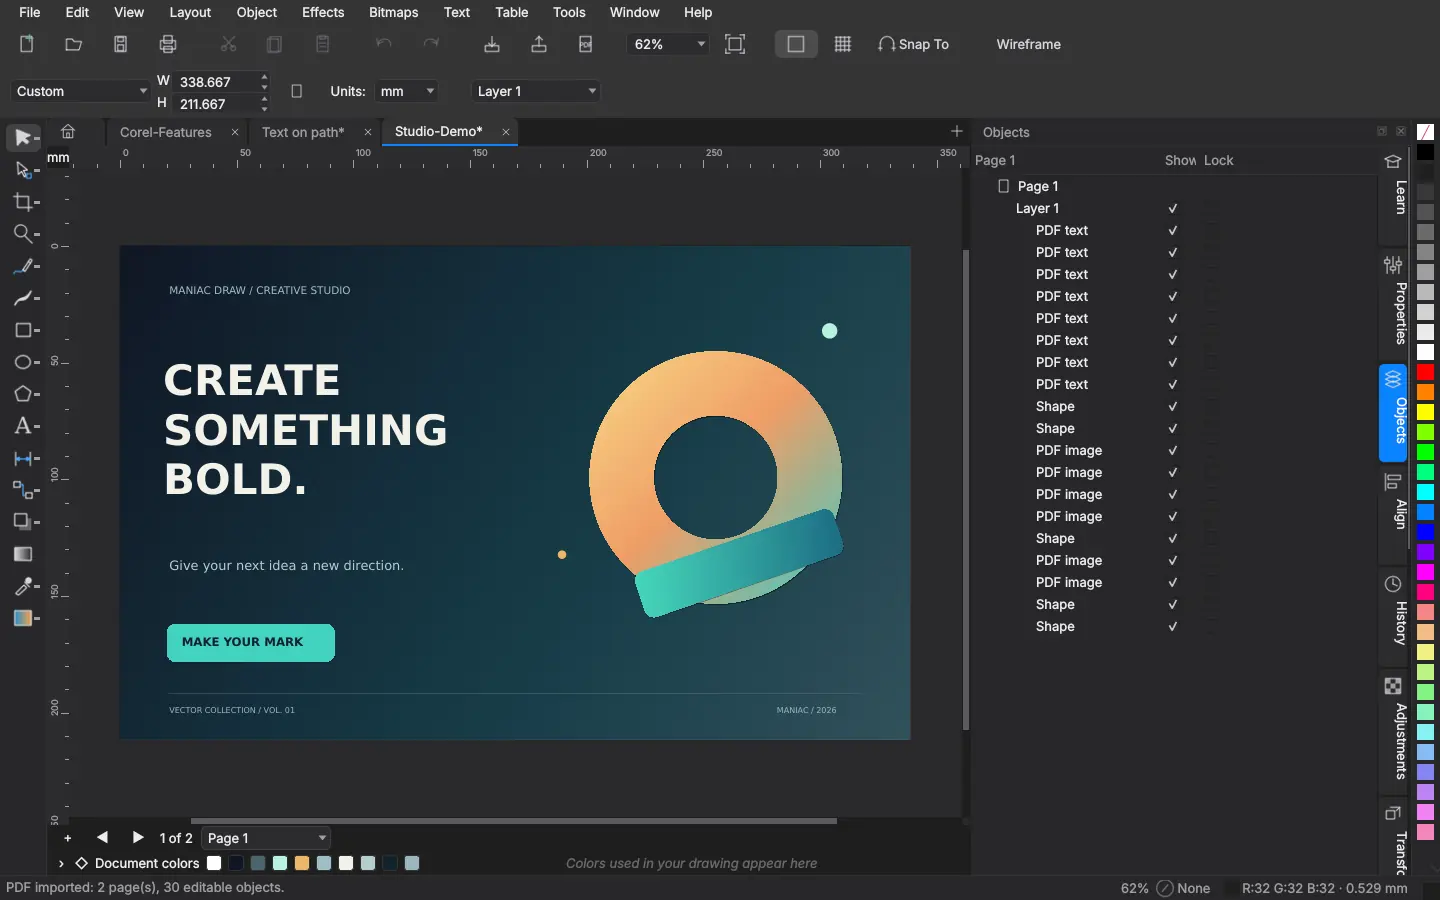Screen dimensions: 1440x900
Task: Open the Effects menu
Action: 323,12
